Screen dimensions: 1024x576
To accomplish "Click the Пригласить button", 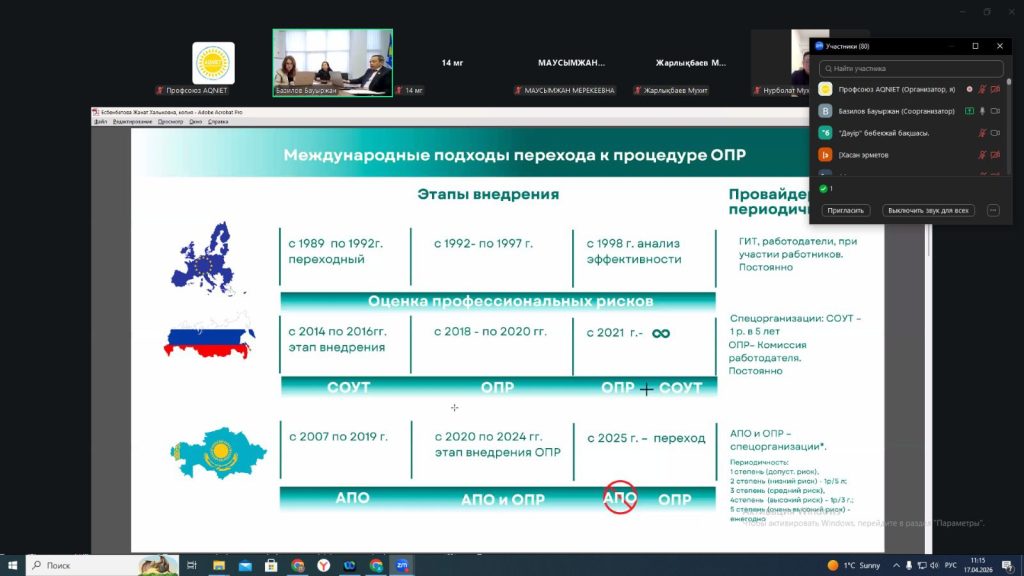I will pyautogui.click(x=846, y=211).
